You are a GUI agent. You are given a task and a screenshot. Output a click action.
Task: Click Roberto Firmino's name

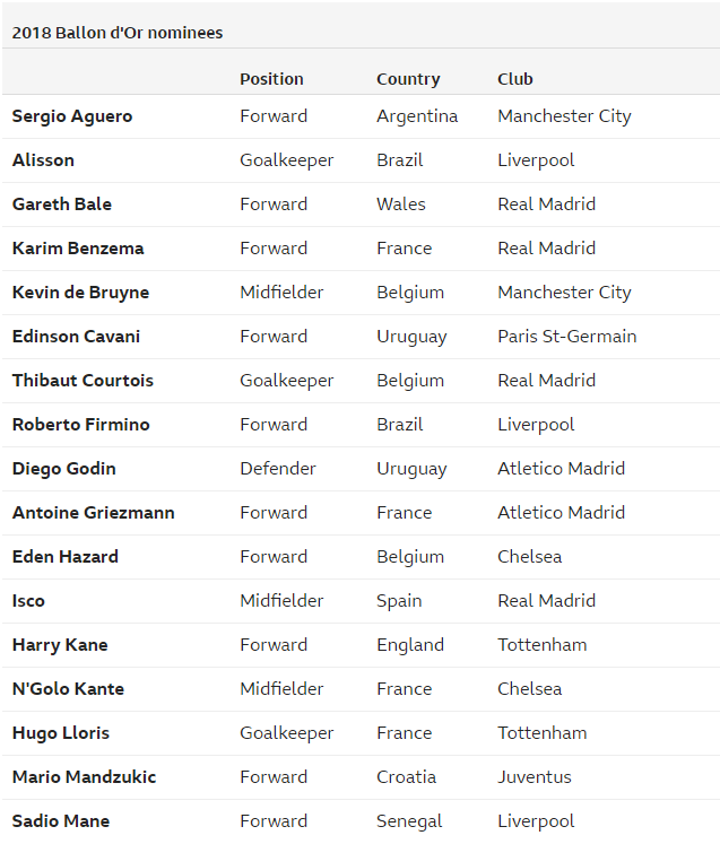pyautogui.click(x=81, y=424)
